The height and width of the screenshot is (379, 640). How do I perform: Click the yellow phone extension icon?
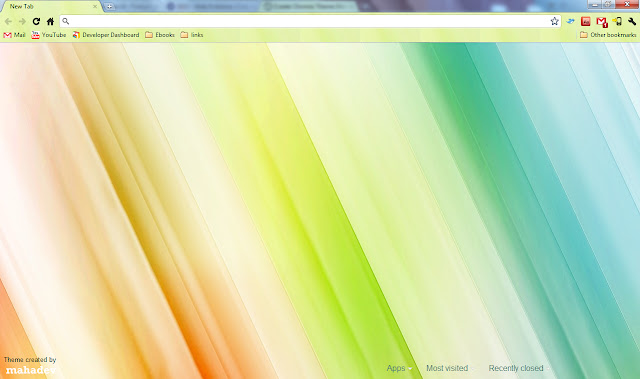coord(617,21)
